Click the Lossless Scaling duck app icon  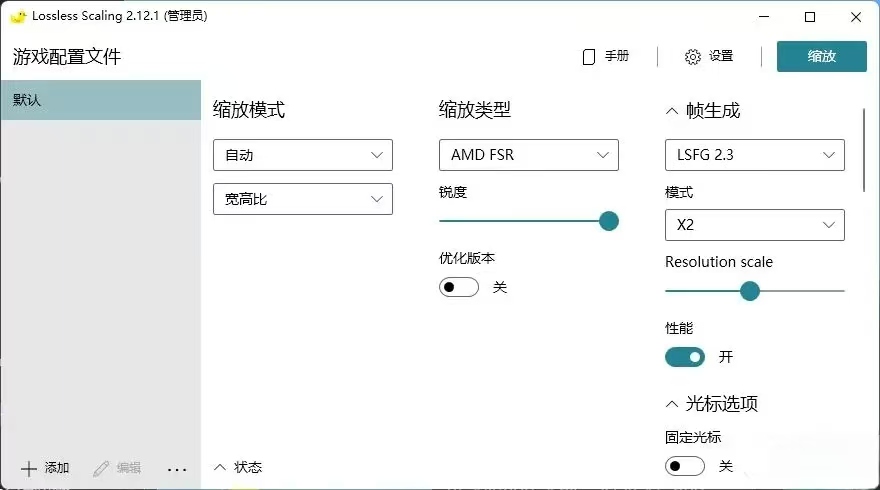pos(19,16)
